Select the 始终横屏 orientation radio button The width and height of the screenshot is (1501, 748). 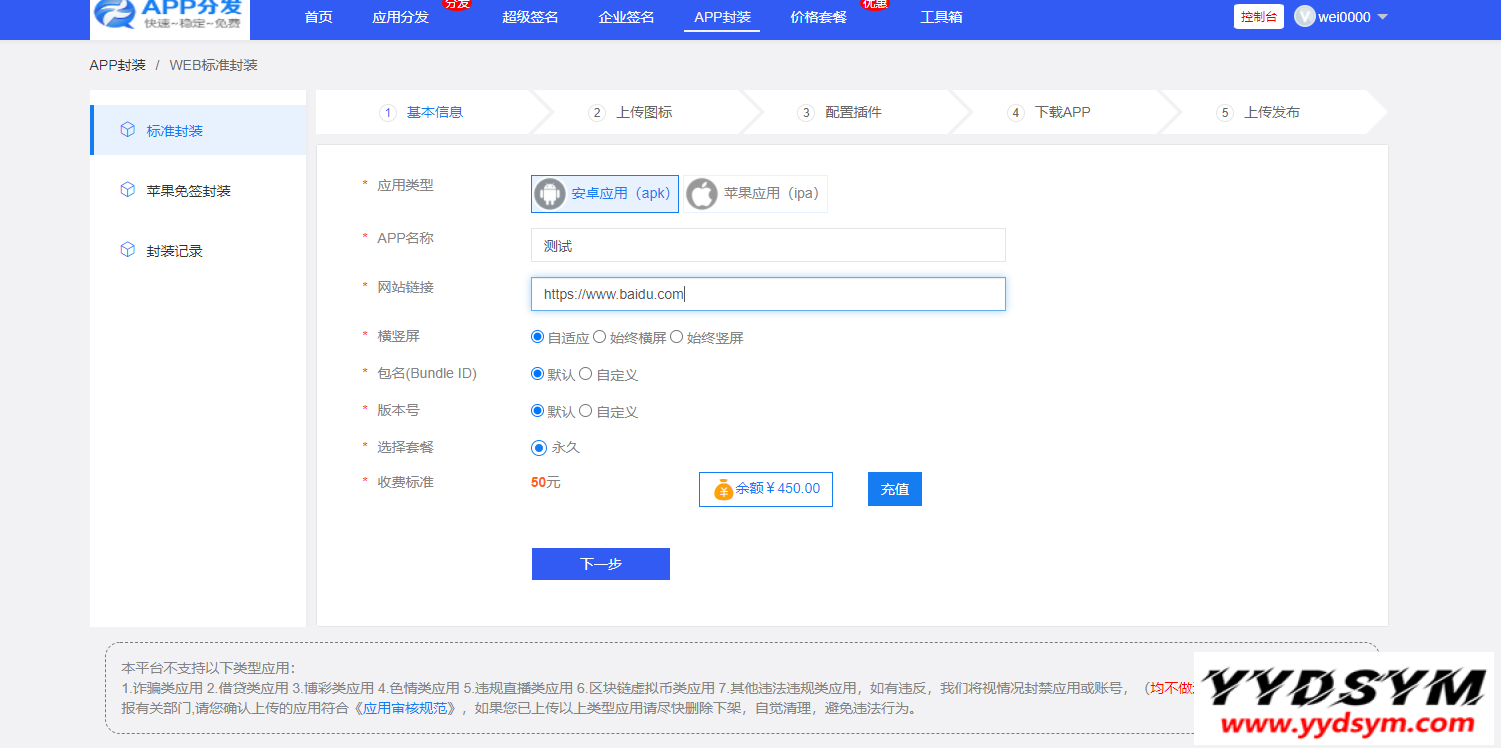point(600,337)
